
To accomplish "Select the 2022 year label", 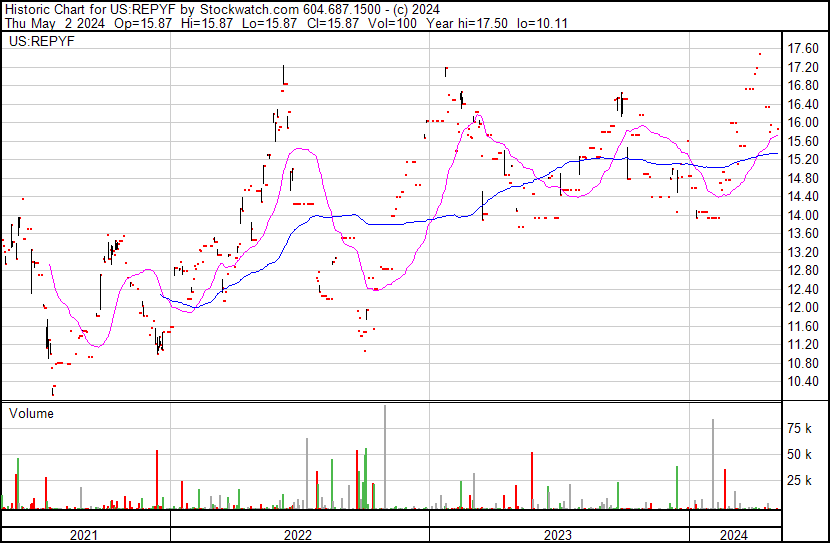I will [298, 535].
